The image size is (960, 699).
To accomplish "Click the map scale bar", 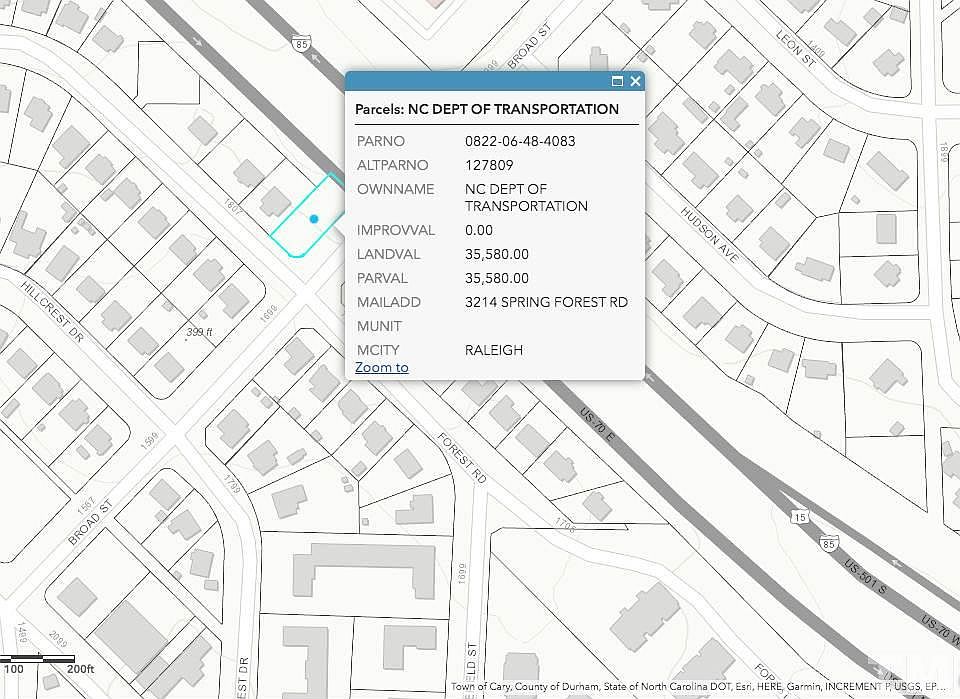I will click(38, 659).
